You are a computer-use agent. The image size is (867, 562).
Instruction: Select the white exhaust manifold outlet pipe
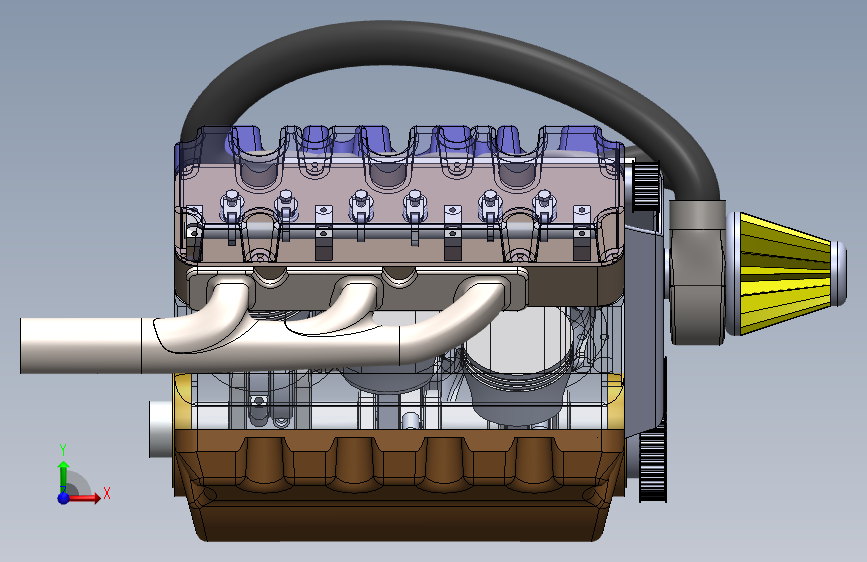tap(81, 346)
